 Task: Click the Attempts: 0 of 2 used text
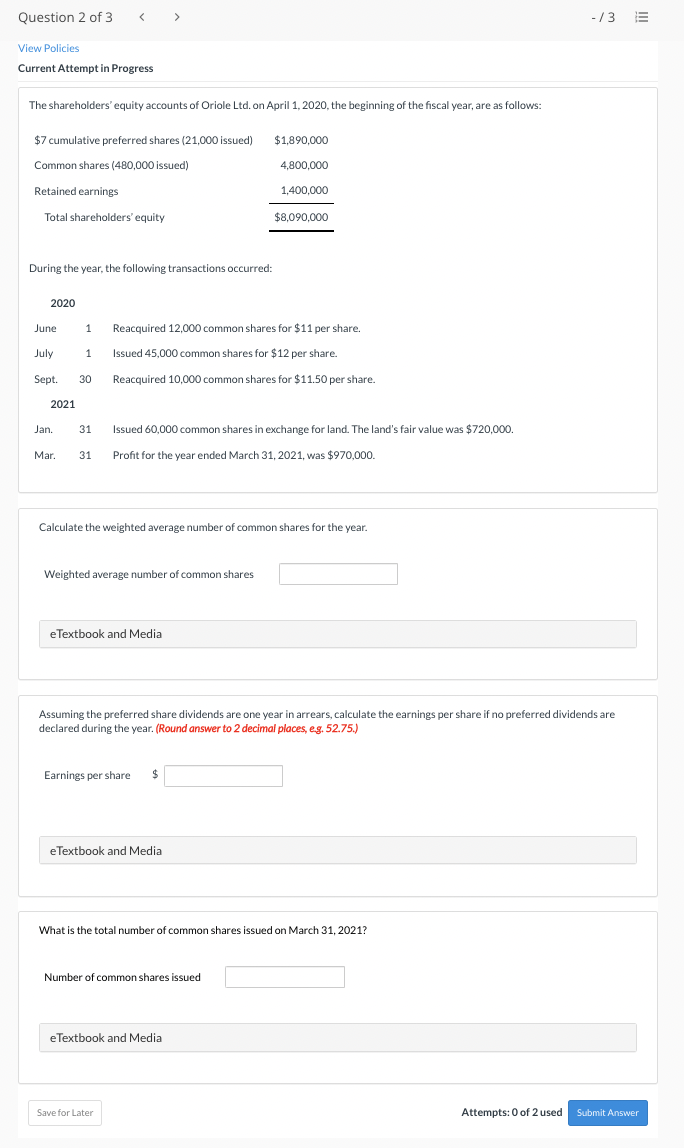(x=511, y=1112)
